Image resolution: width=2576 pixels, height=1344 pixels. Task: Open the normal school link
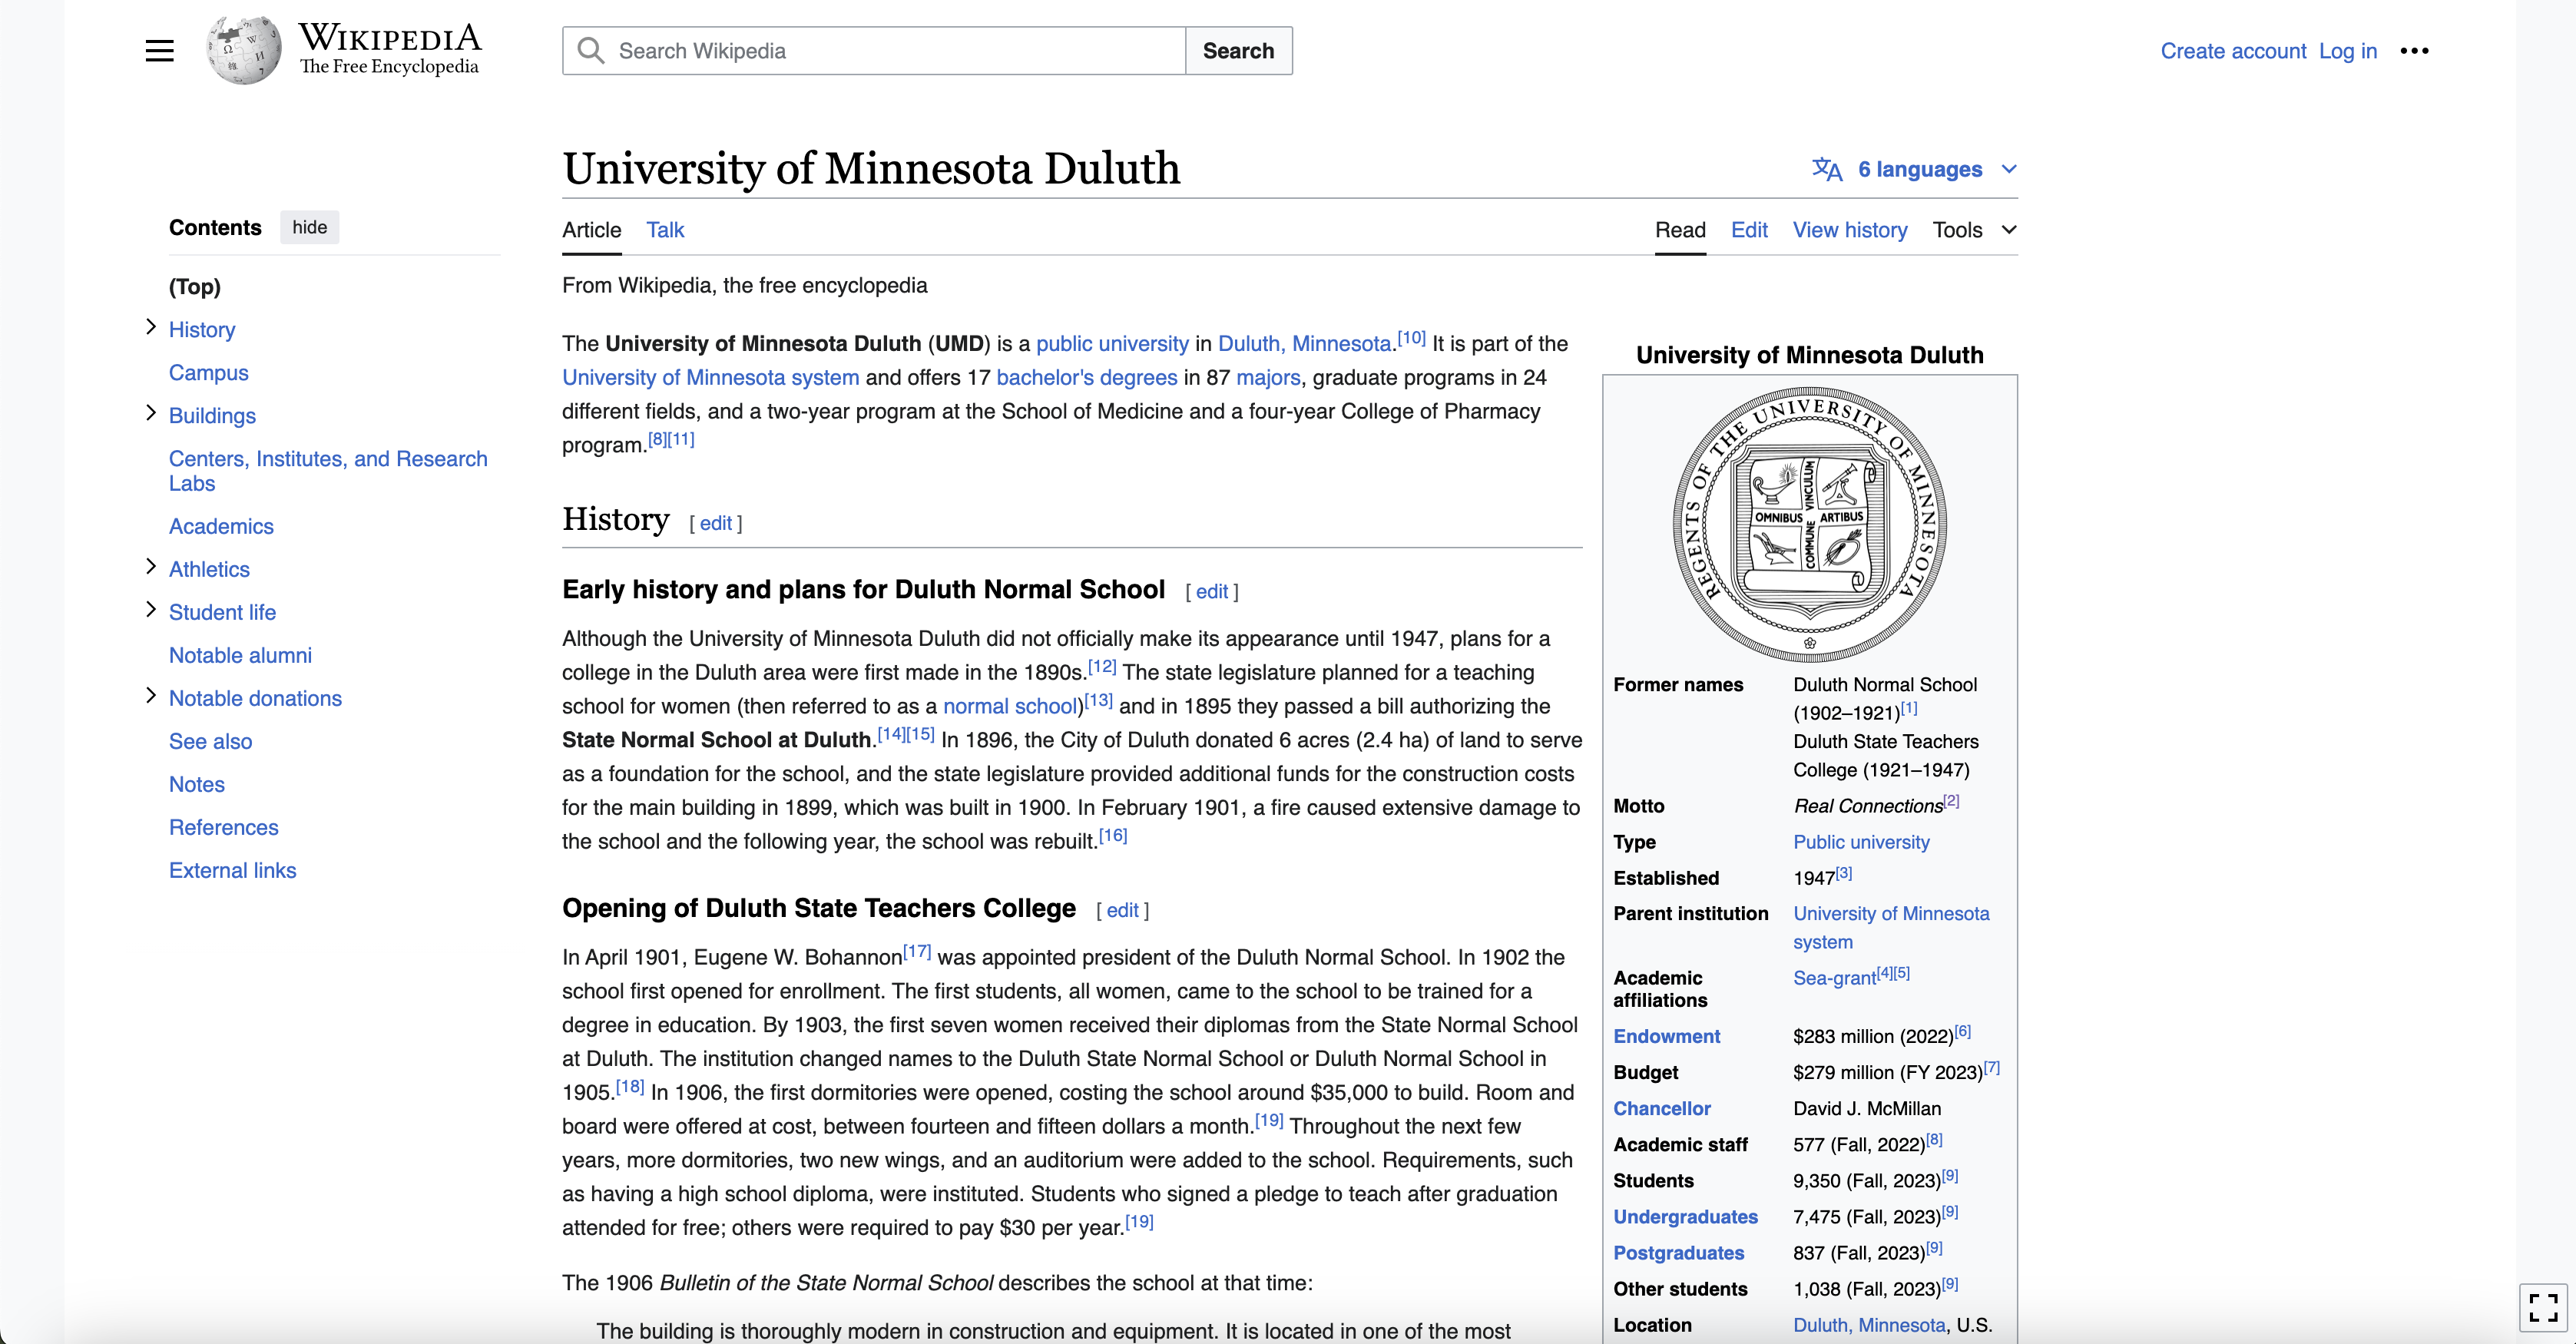(1009, 706)
